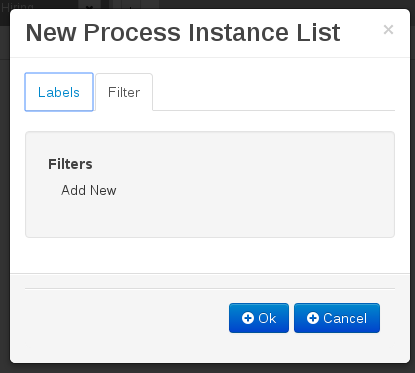
Task: Click empty space right of Filter tab
Action: (x=273, y=92)
